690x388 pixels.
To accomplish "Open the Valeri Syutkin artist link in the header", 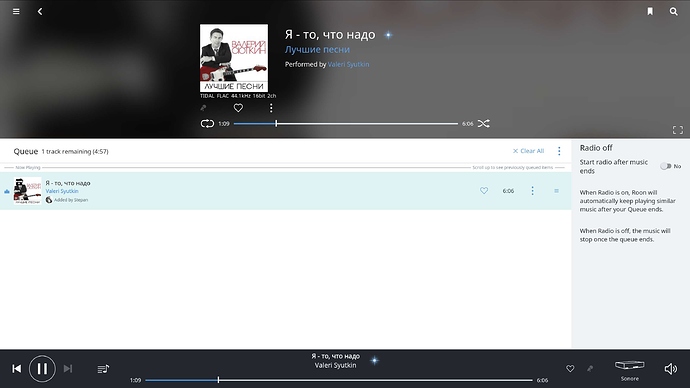I will point(349,64).
